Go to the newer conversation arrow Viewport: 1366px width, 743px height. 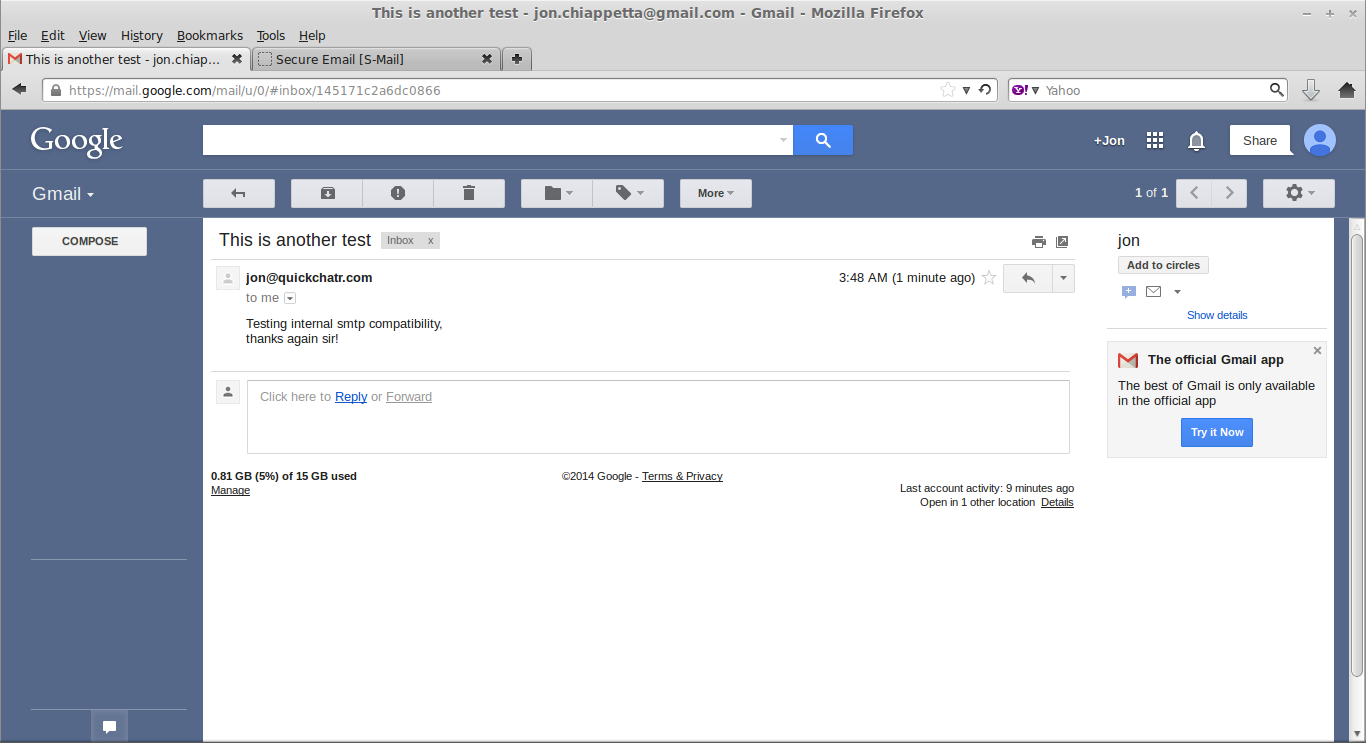1194,193
